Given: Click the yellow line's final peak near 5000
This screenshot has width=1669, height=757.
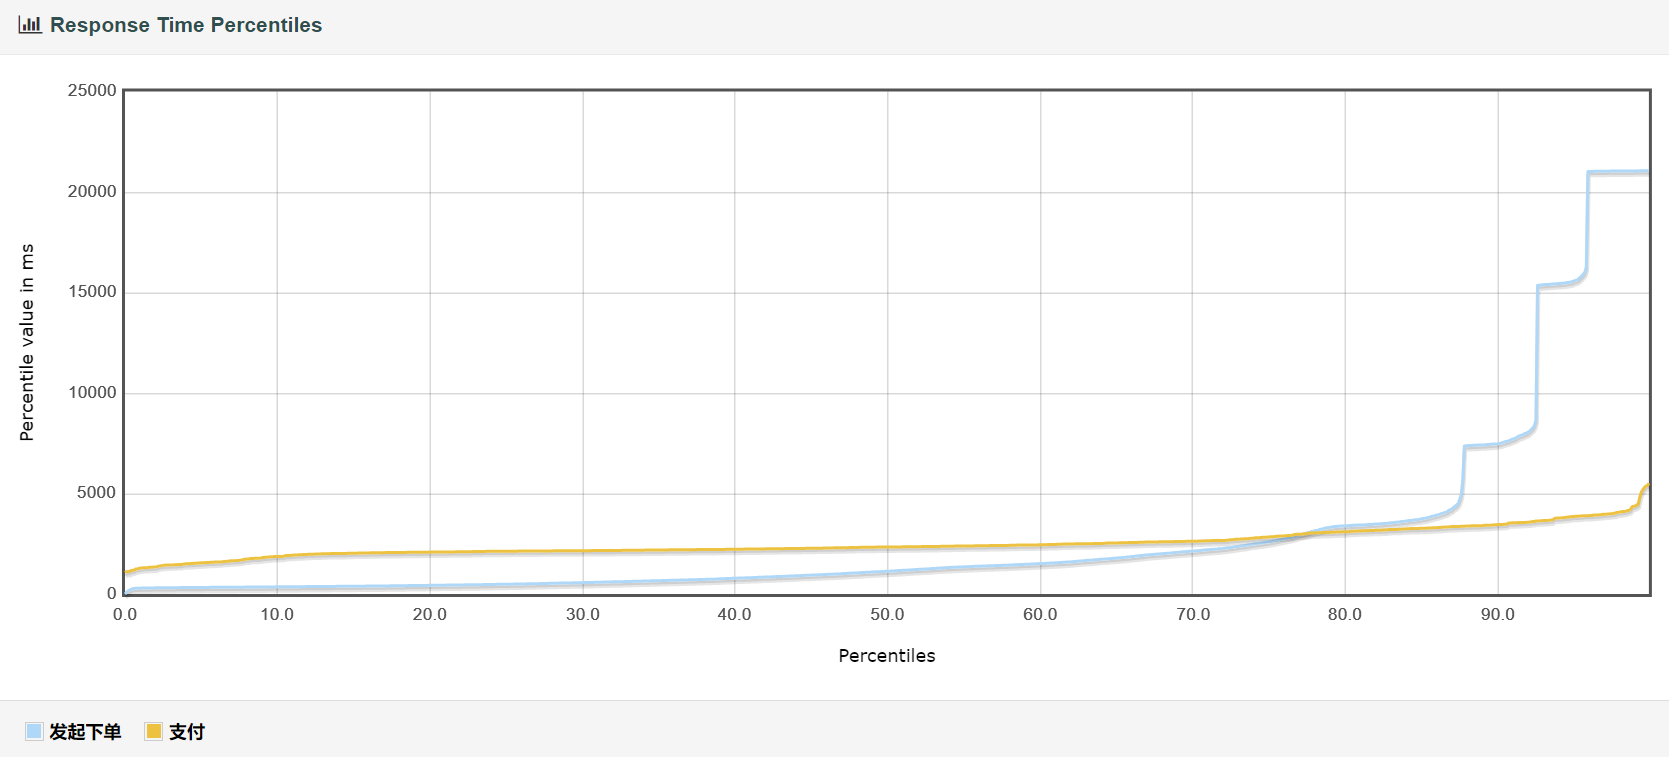Looking at the screenshot, I should point(1646,487).
